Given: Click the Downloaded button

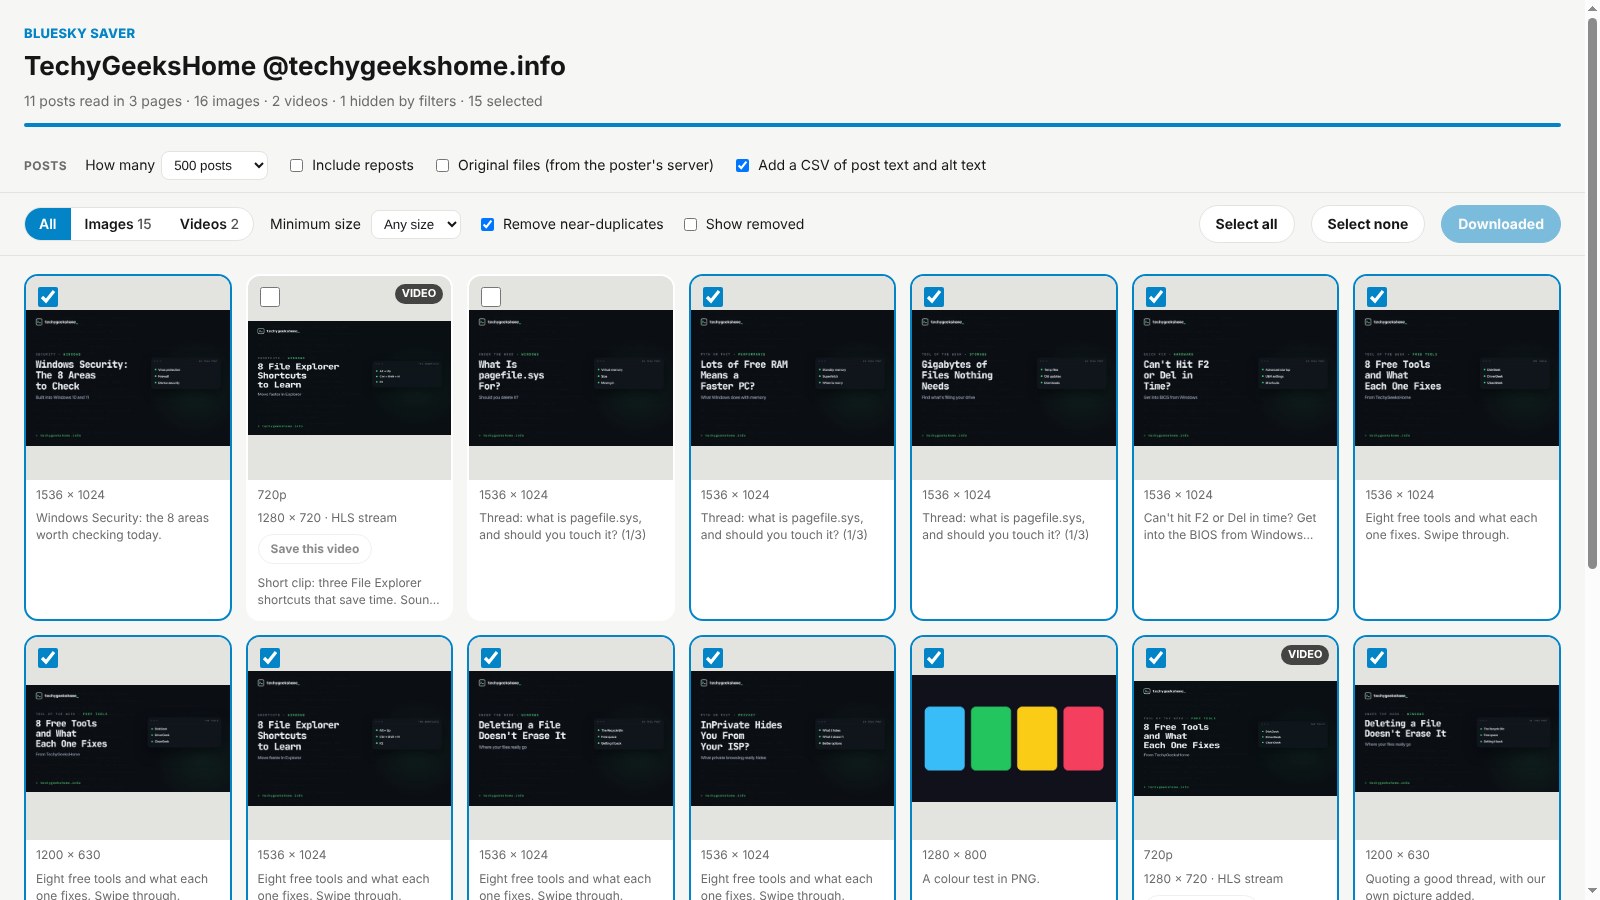Looking at the screenshot, I should (x=1500, y=224).
